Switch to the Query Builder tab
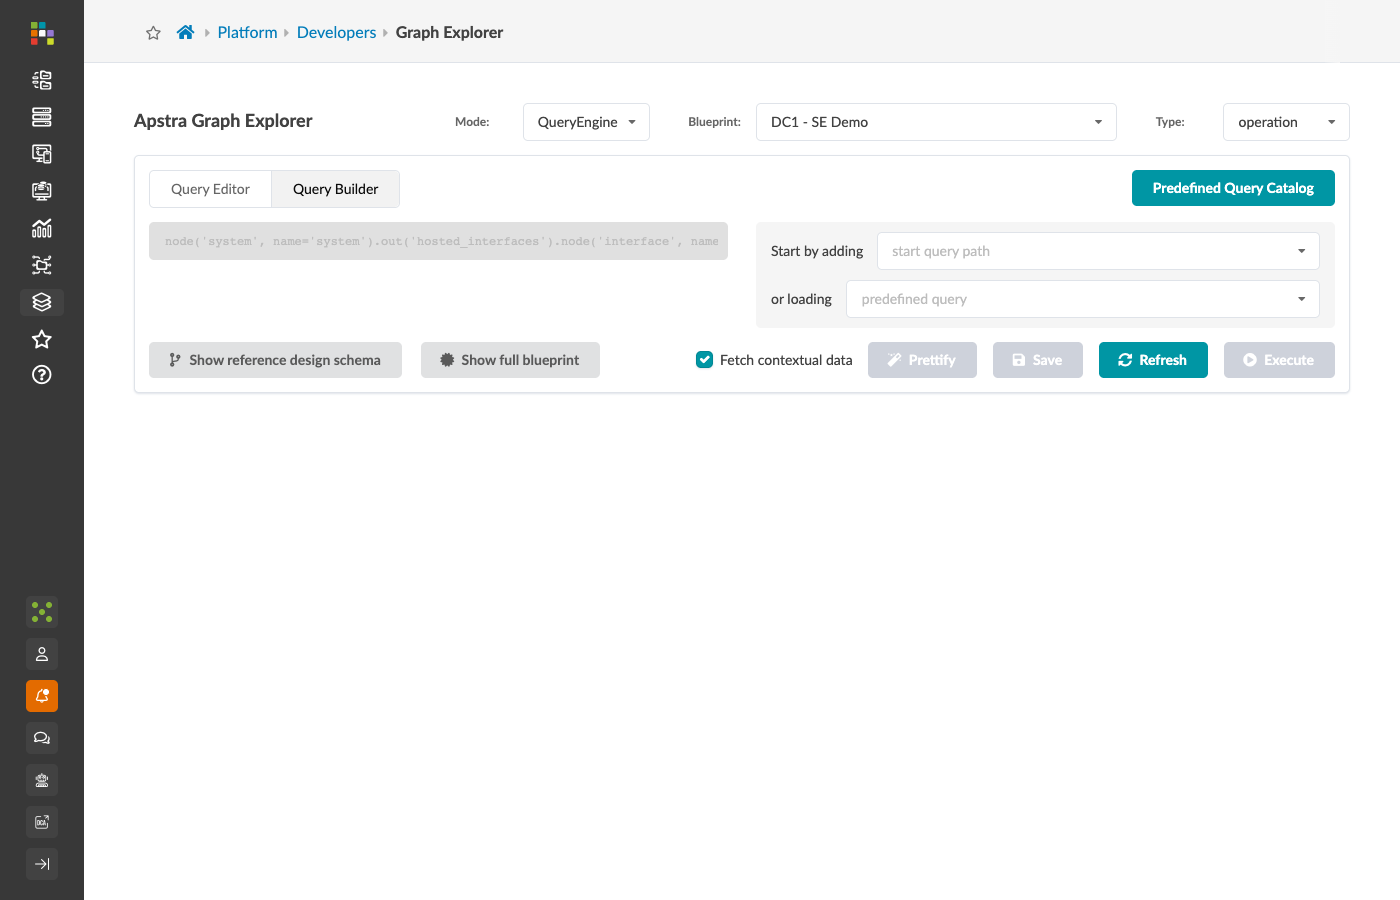Image resolution: width=1400 pixels, height=900 pixels. [x=335, y=189]
